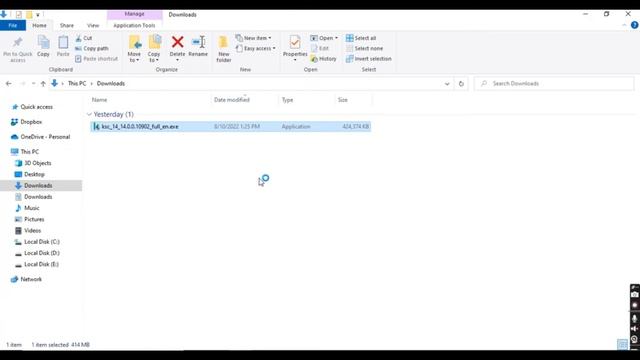Click This PC in address bar
This screenshot has height=360, width=640.
(77, 83)
